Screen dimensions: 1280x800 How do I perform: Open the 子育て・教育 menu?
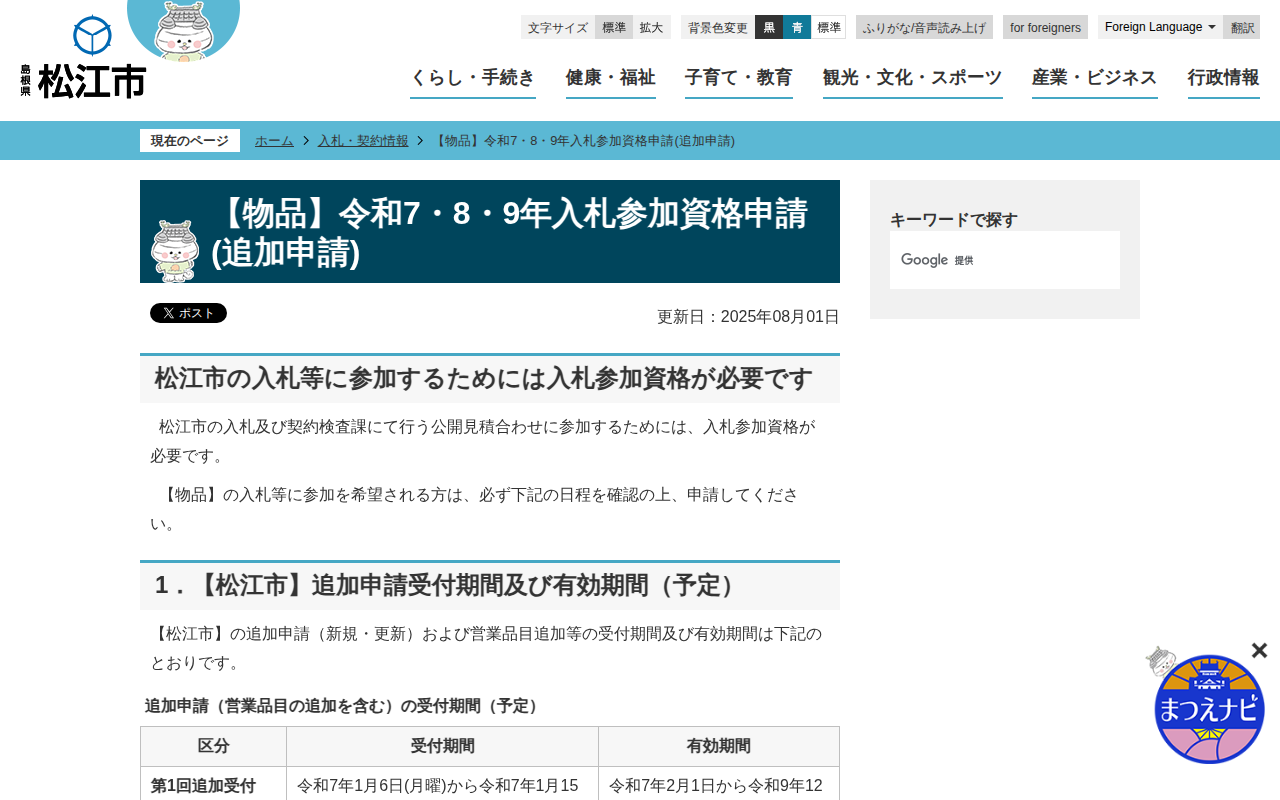pyautogui.click(x=739, y=79)
